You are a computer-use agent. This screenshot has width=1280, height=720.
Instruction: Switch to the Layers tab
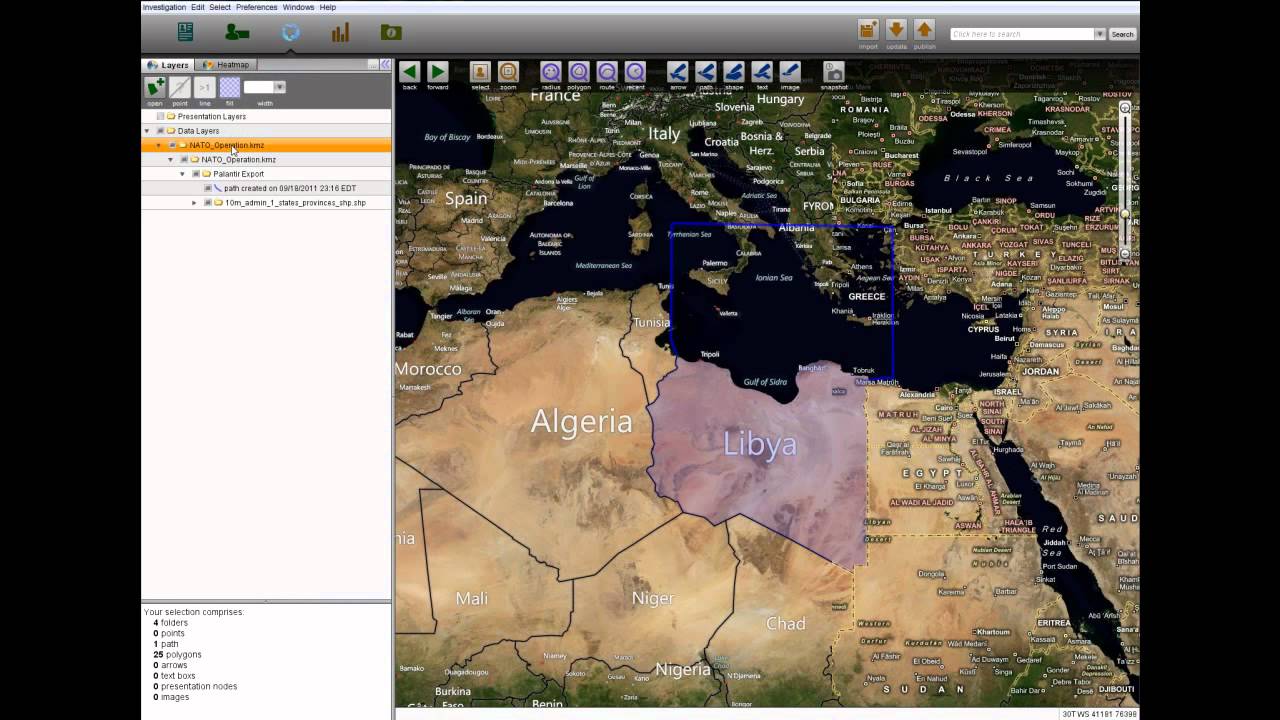pyautogui.click(x=169, y=65)
